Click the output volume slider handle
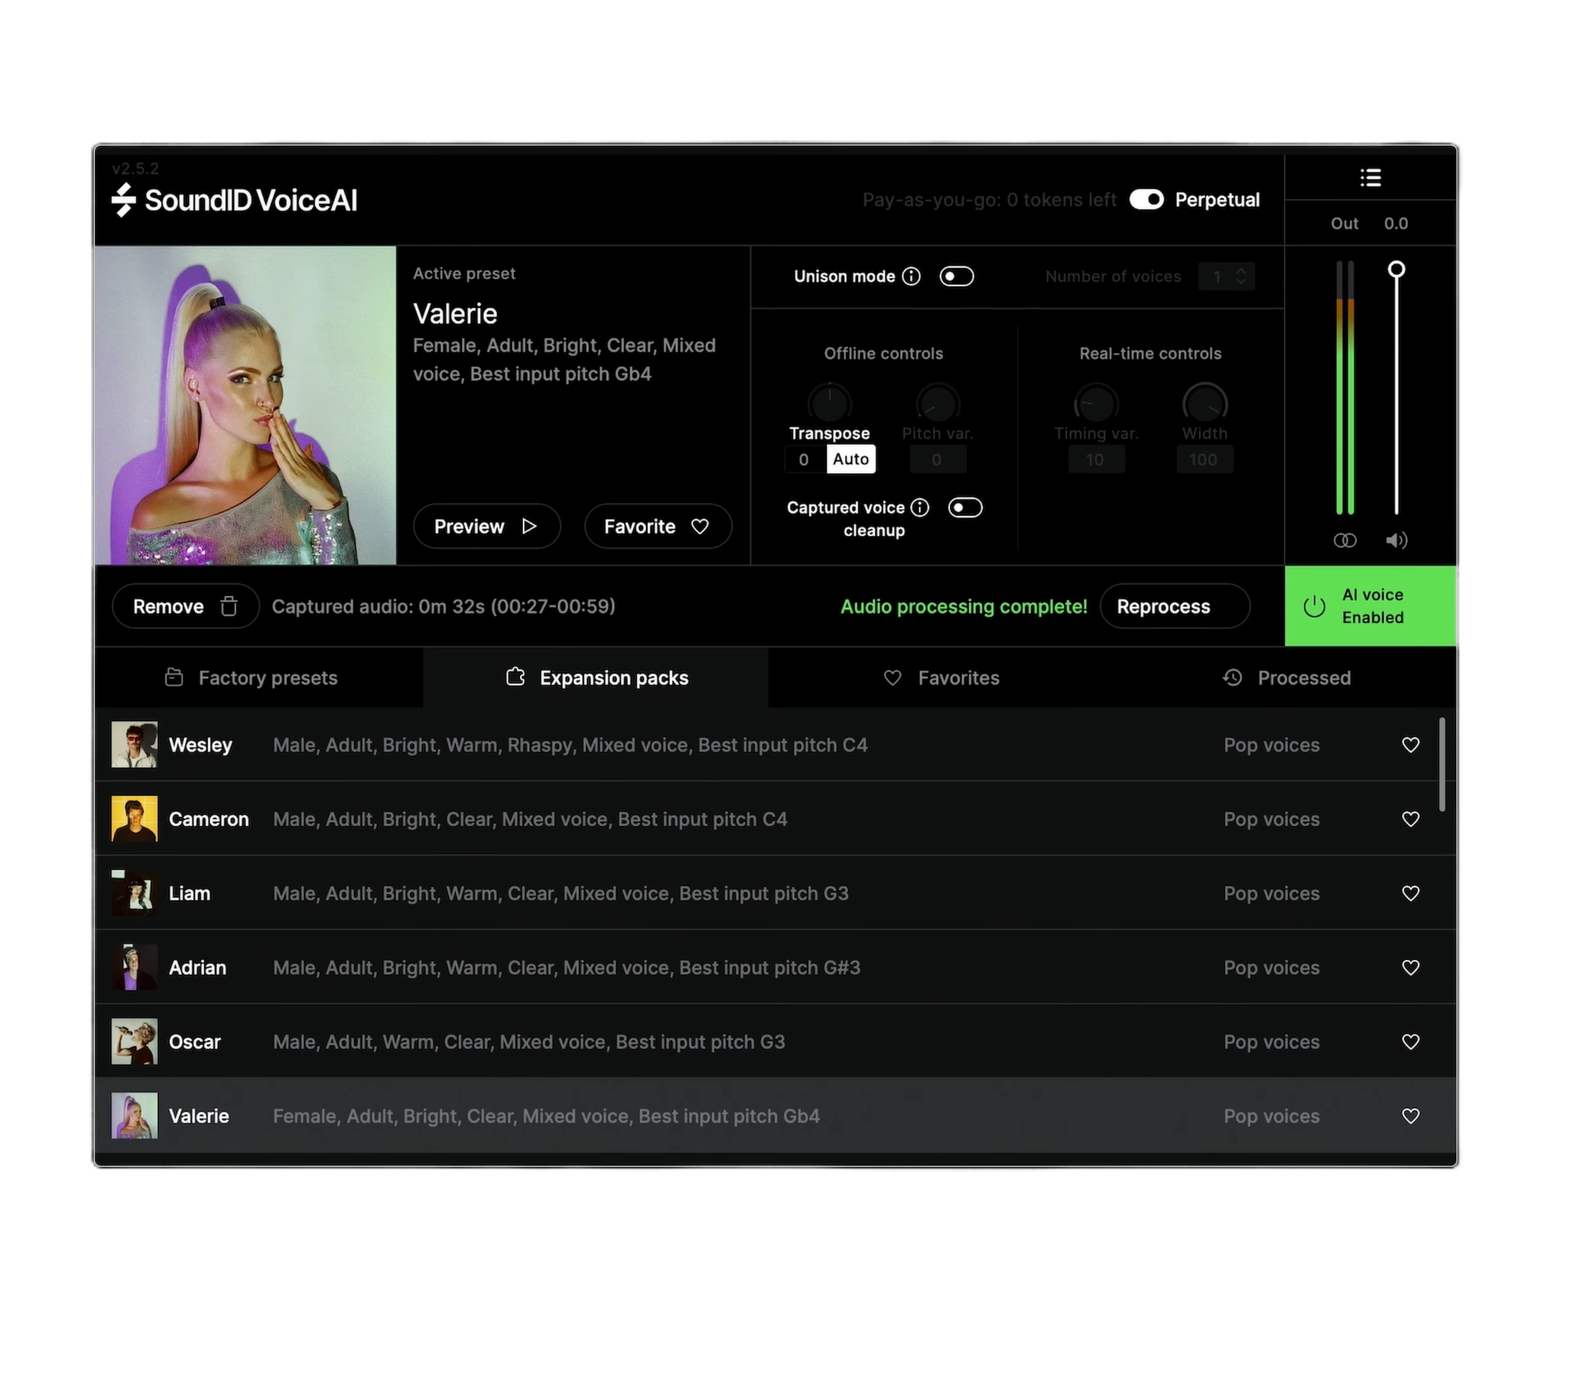1585x1385 pixels. (1396, 270)
